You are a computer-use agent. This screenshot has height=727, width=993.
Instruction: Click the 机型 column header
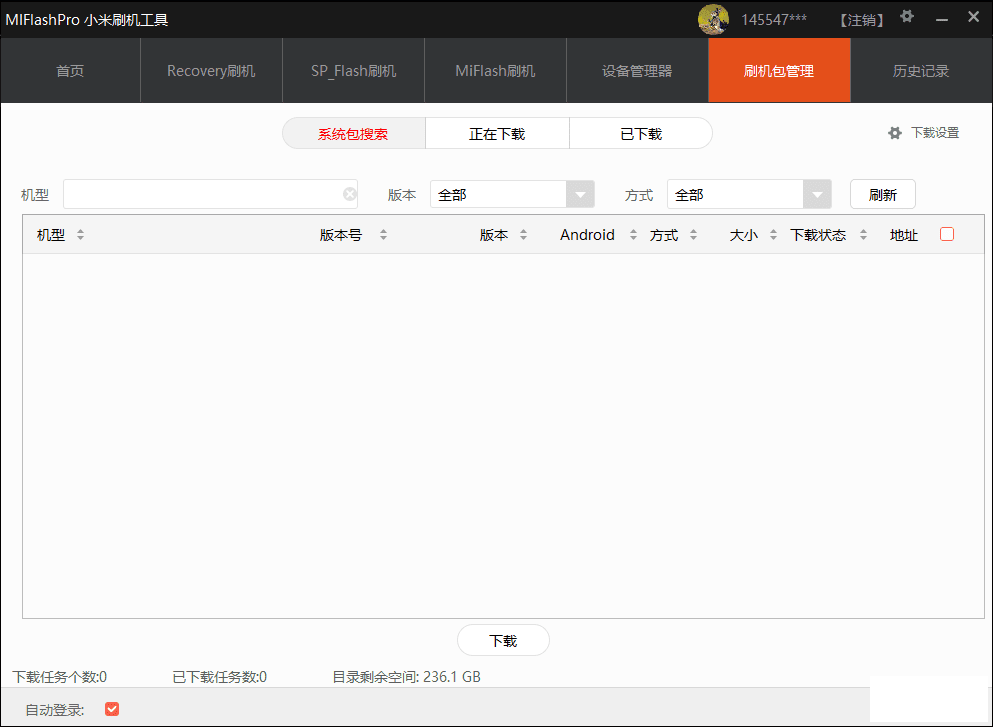tap(51, 235)
